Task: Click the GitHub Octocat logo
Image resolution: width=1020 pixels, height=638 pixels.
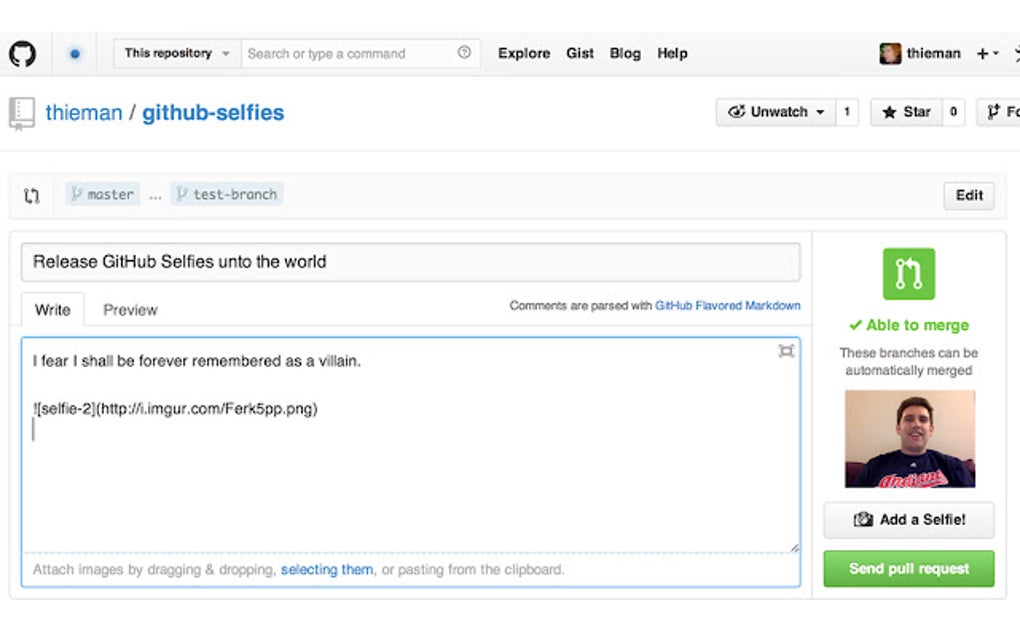Action: (23, 53)
